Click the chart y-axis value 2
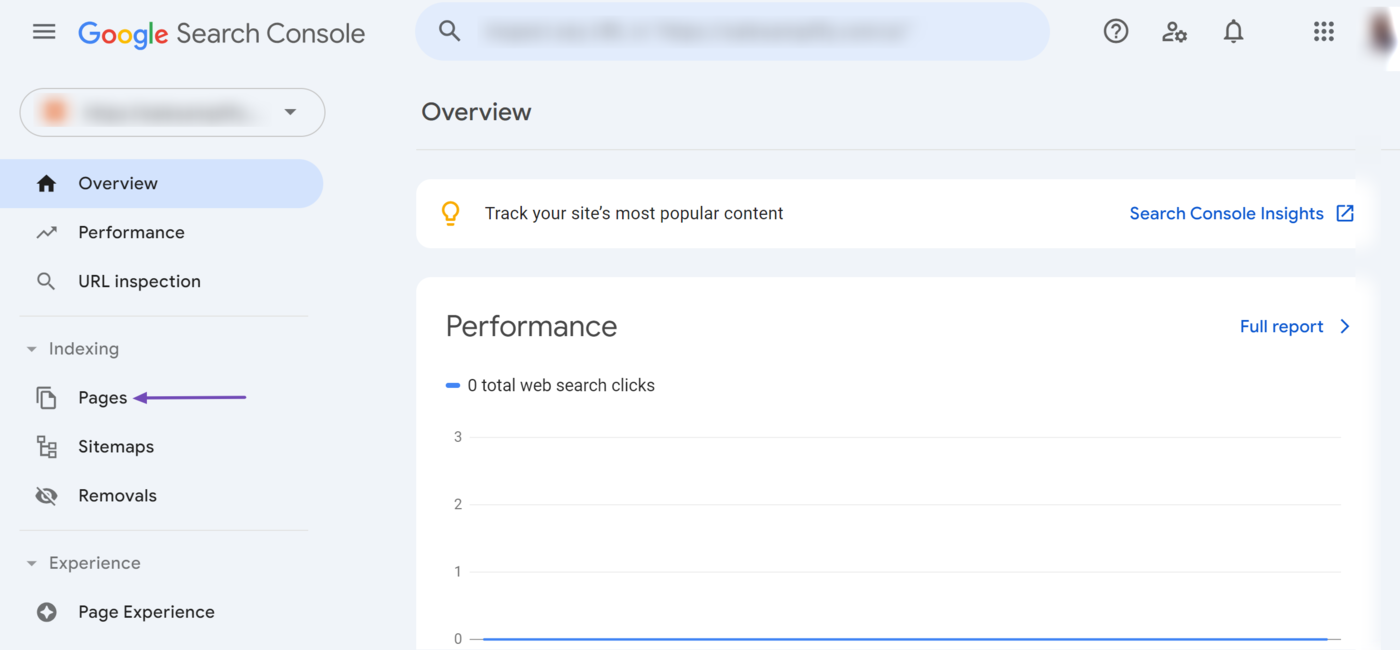This screenshot has height=650, width=1400. click(x=458, y=504)
